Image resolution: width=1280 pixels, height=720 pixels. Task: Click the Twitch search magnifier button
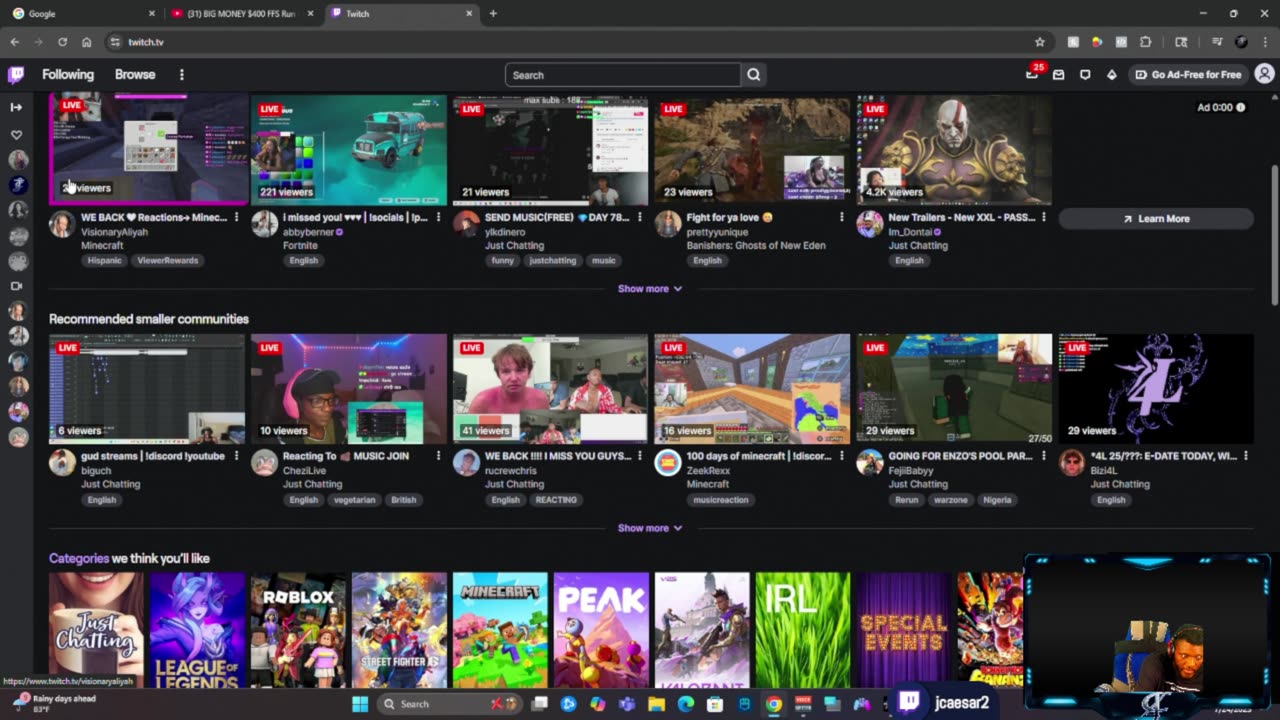pos(754,75)
